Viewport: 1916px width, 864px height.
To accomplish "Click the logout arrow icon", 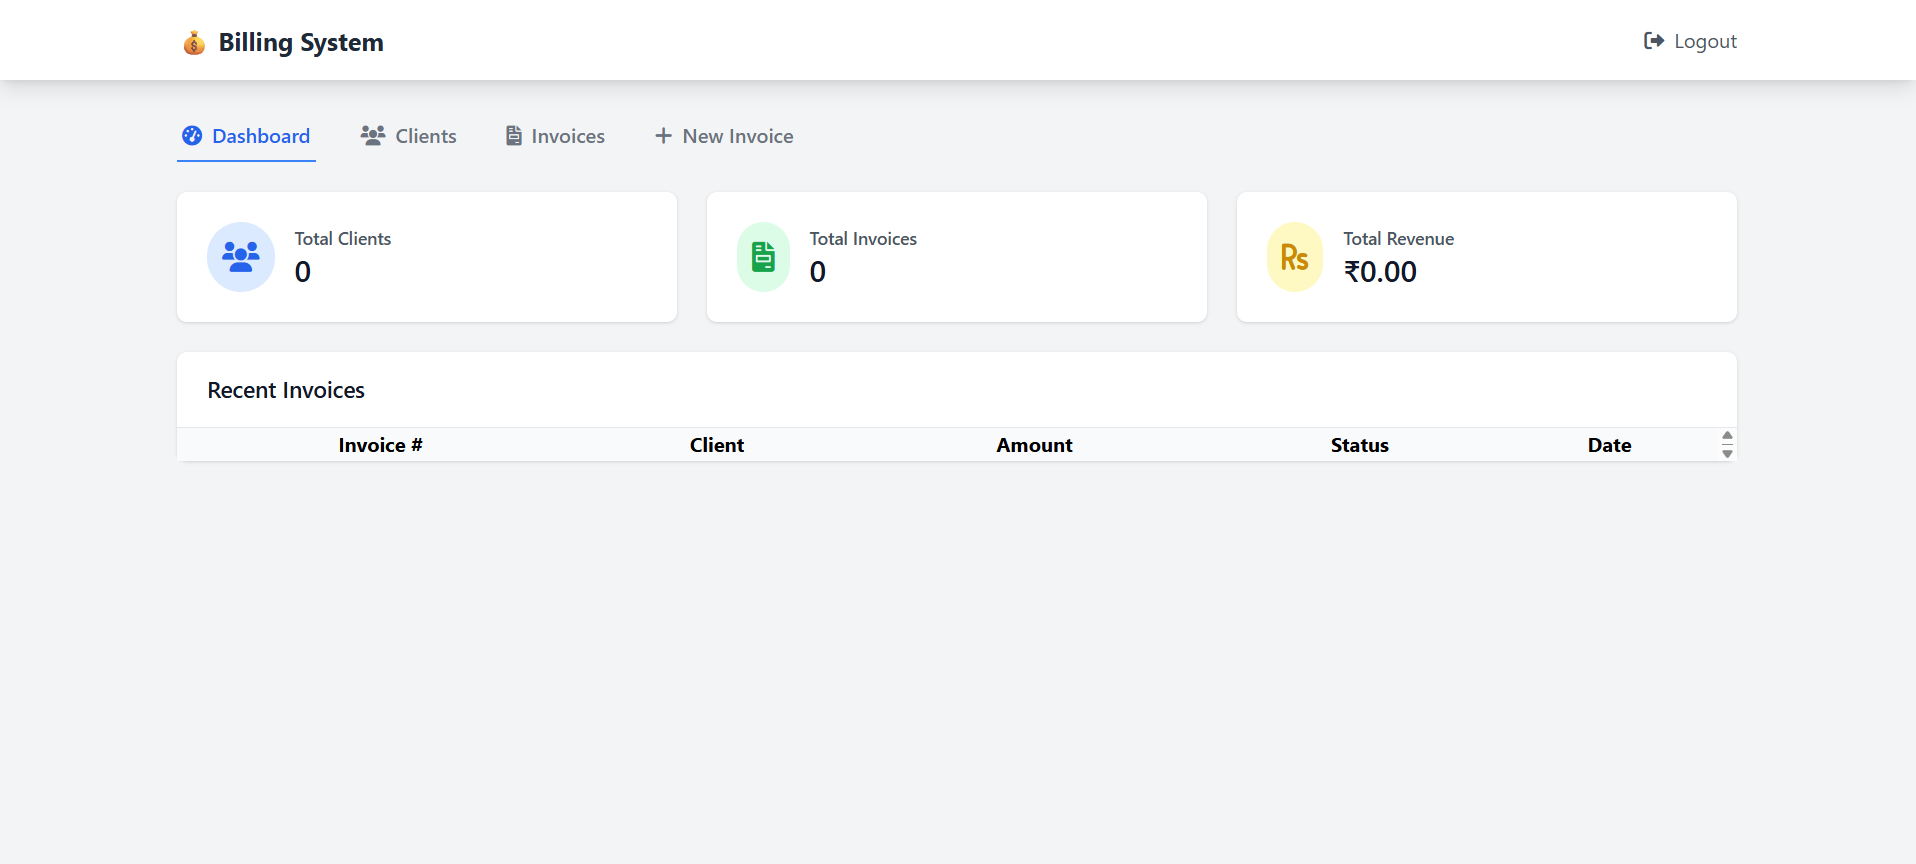I will 1654,41.
